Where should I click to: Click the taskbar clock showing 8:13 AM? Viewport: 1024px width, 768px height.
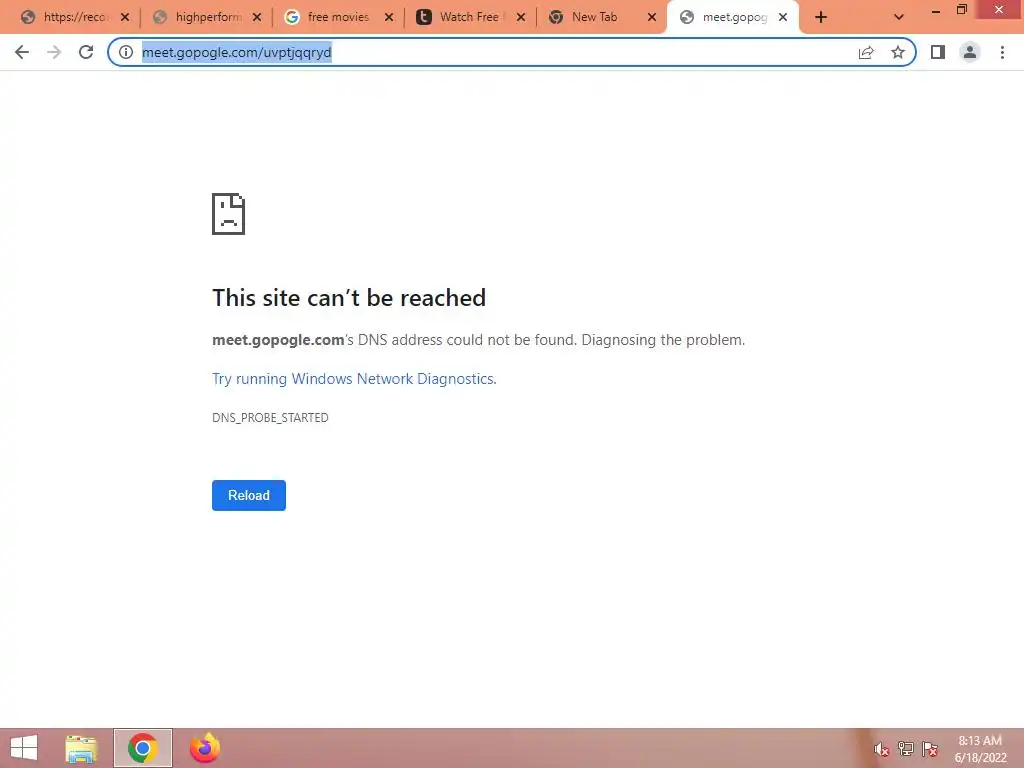tap(980, 749)
